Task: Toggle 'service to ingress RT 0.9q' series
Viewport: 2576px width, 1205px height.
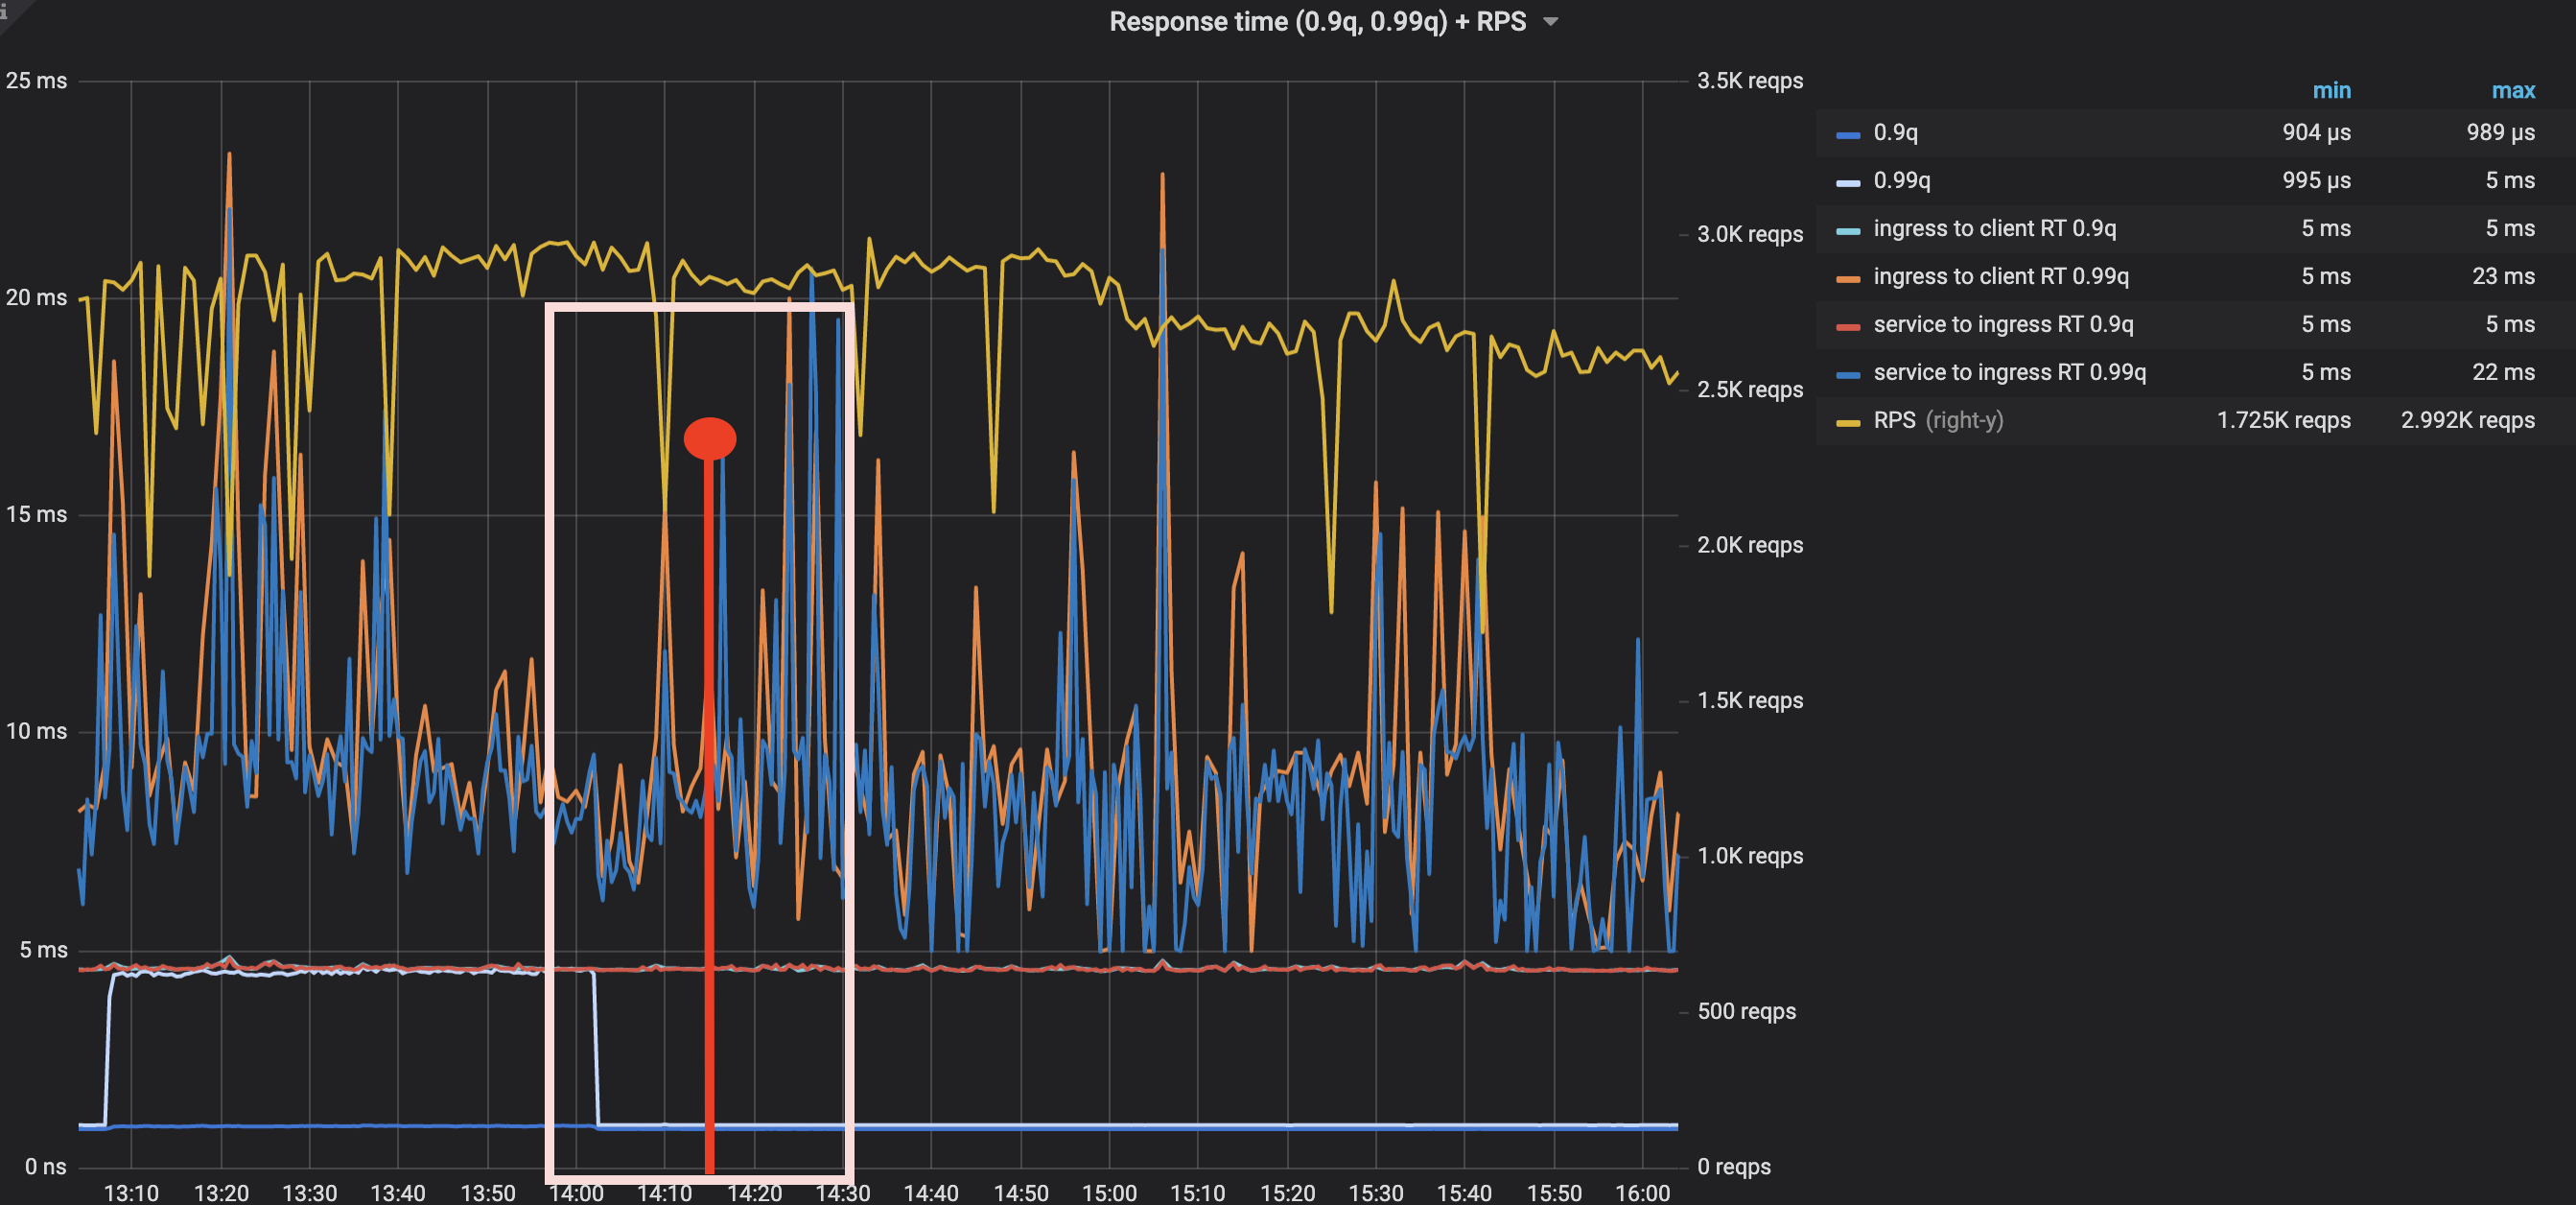Action: [x=2003, y=325]
